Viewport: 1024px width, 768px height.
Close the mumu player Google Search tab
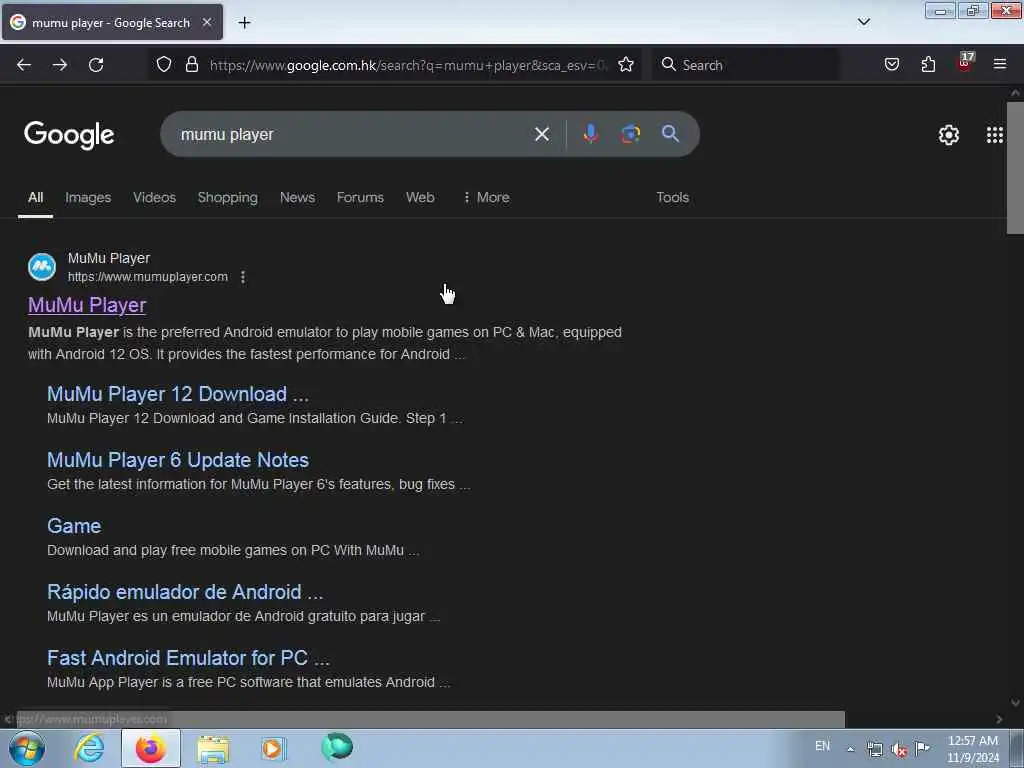click(x=207, y=22)
